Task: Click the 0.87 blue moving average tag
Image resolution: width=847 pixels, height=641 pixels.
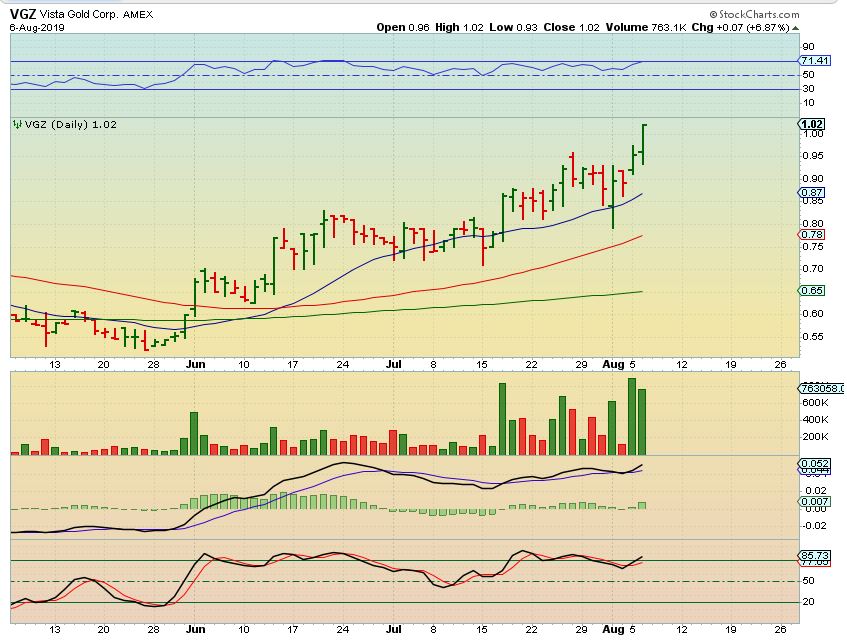Action: 812,193
